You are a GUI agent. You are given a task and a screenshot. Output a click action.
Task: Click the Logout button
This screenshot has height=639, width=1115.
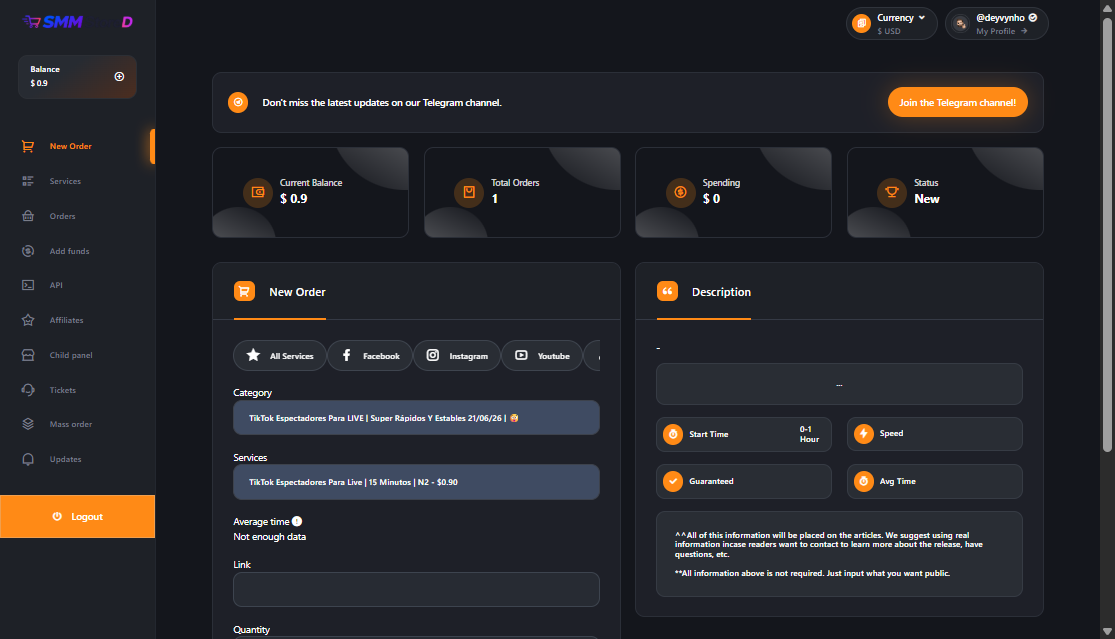(78, 517)
